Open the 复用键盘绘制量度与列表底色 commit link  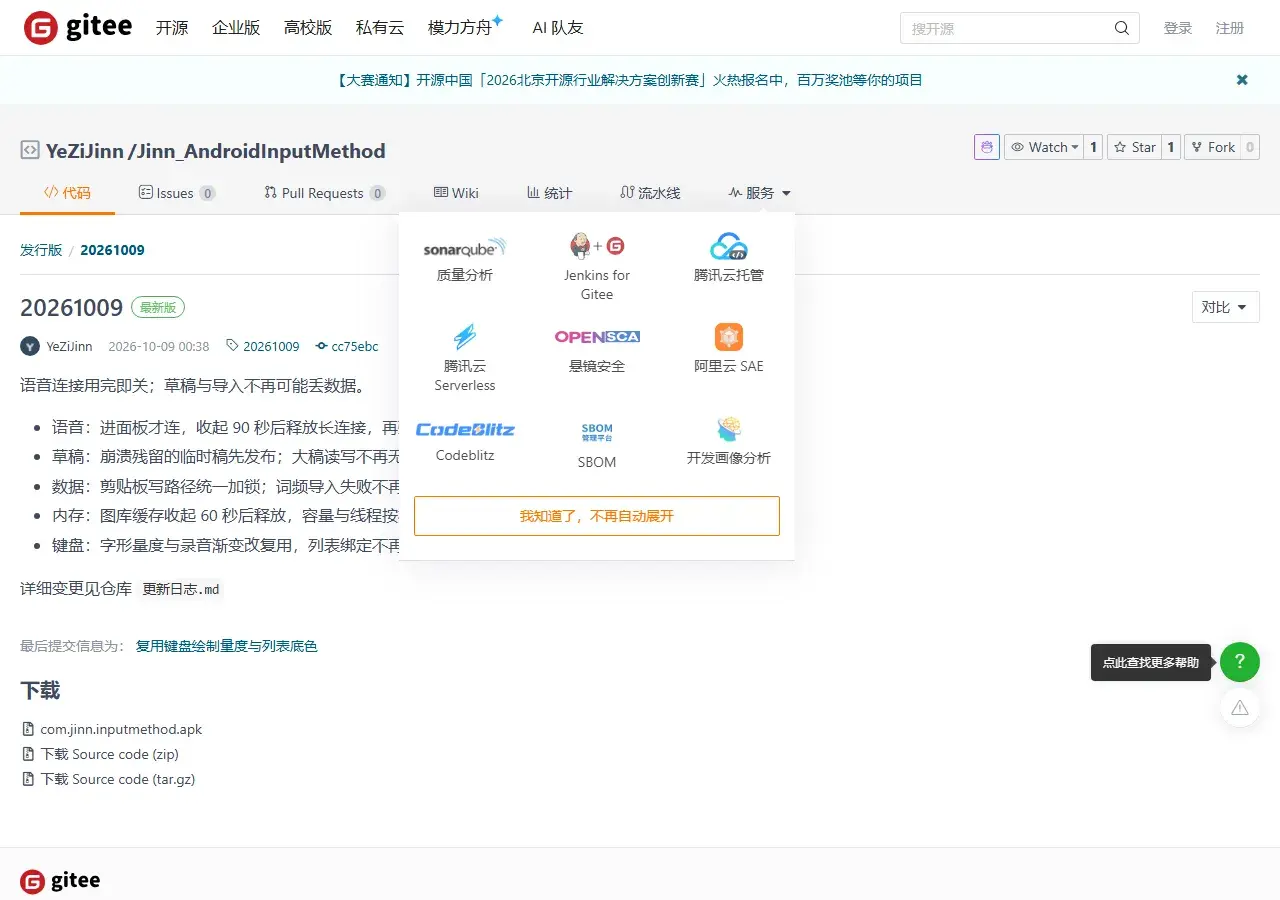(x=226, y=646)
